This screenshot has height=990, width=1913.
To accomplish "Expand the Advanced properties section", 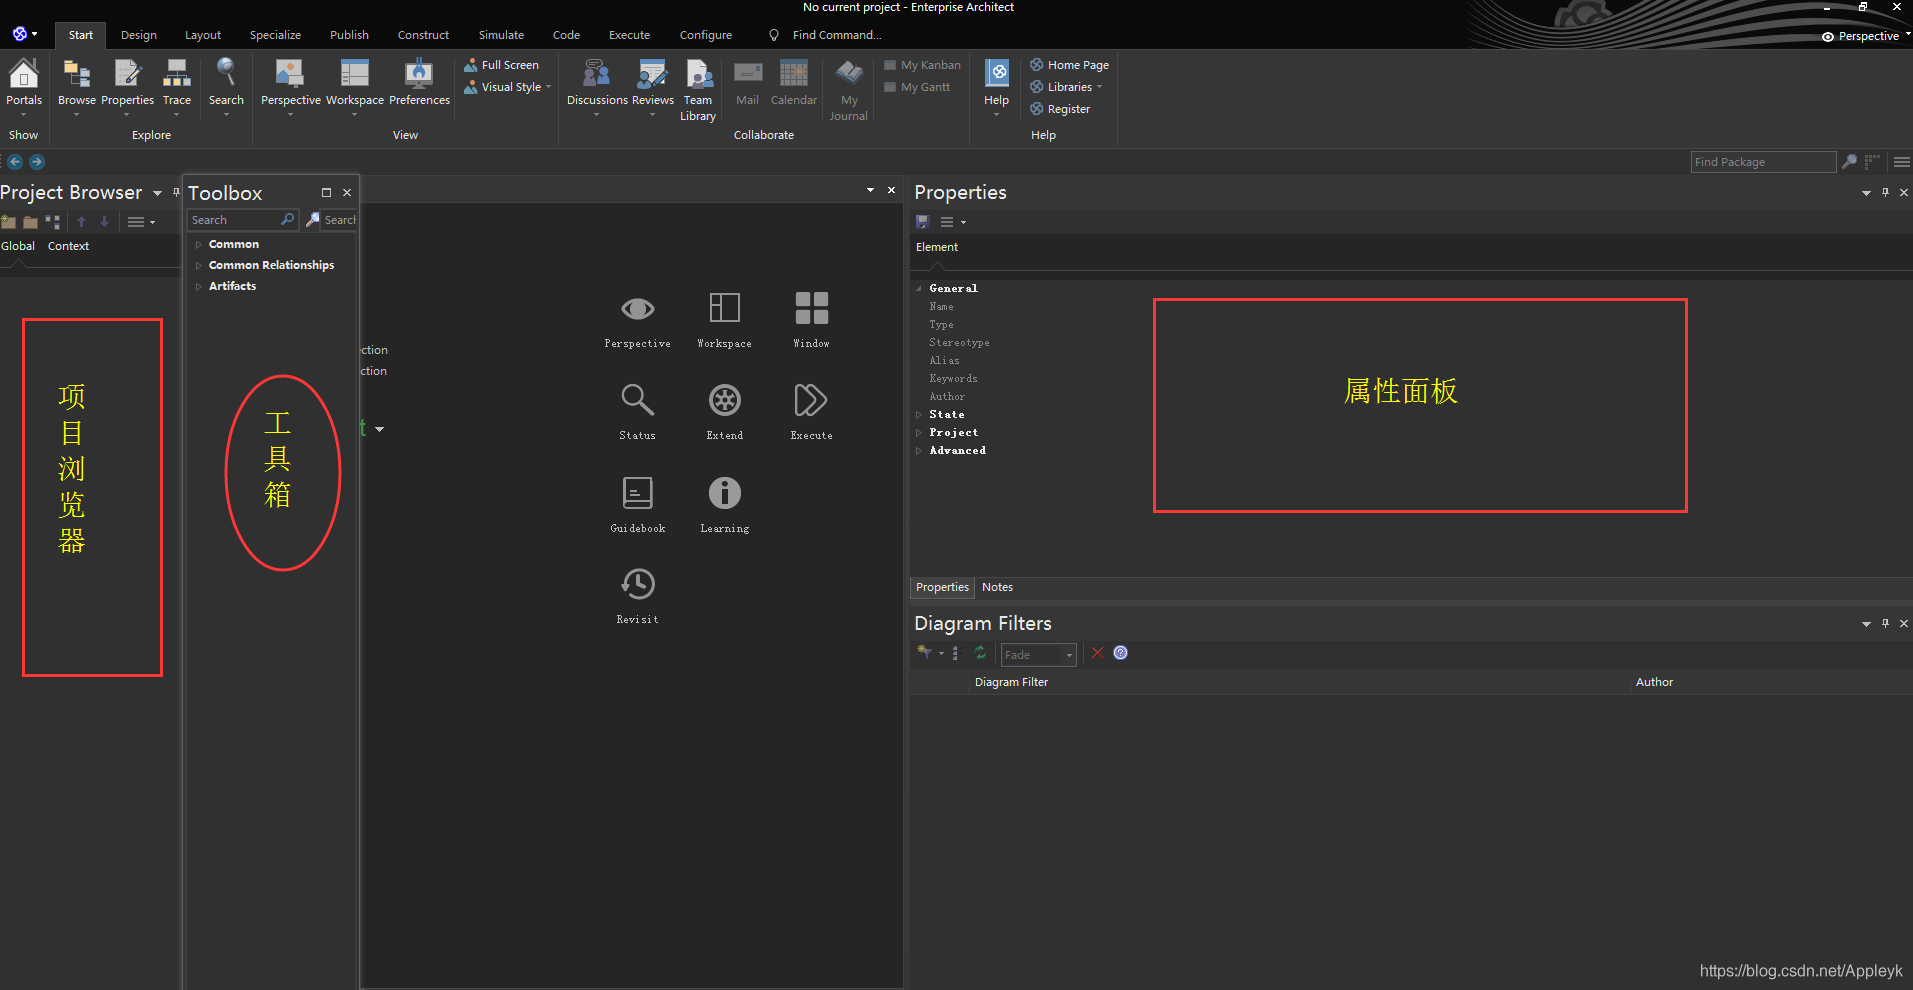I will [919, 451].
